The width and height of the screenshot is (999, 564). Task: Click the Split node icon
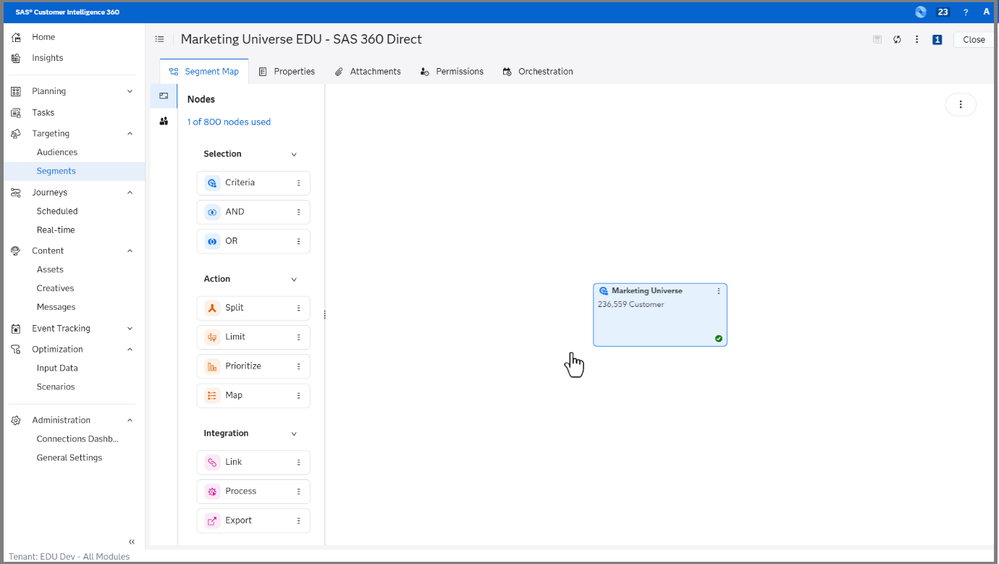[212, 308]
